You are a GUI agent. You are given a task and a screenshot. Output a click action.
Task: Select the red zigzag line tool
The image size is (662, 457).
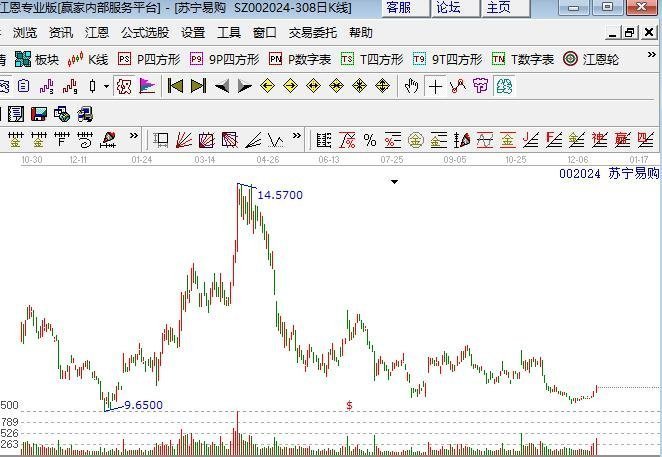pyautogui.click(x=458, y=86)
